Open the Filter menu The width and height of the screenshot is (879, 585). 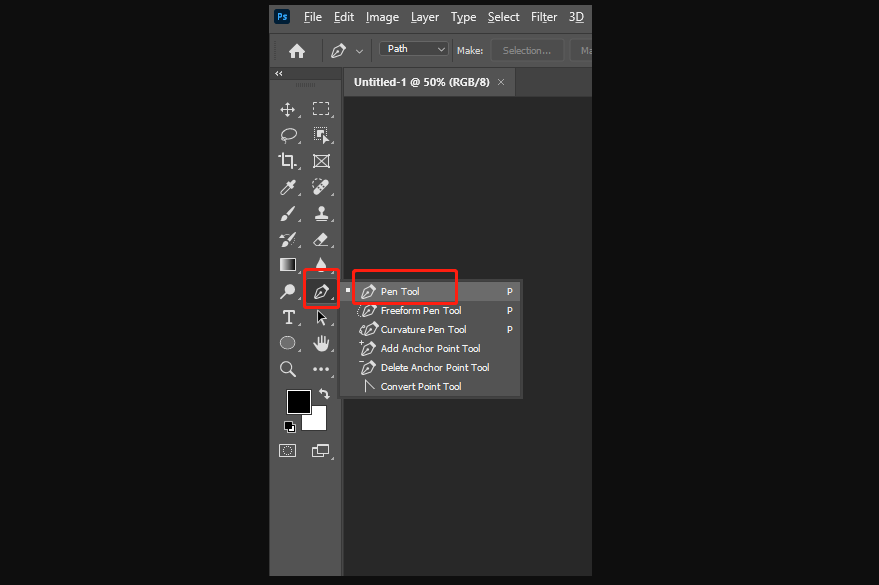coord(544,17)
